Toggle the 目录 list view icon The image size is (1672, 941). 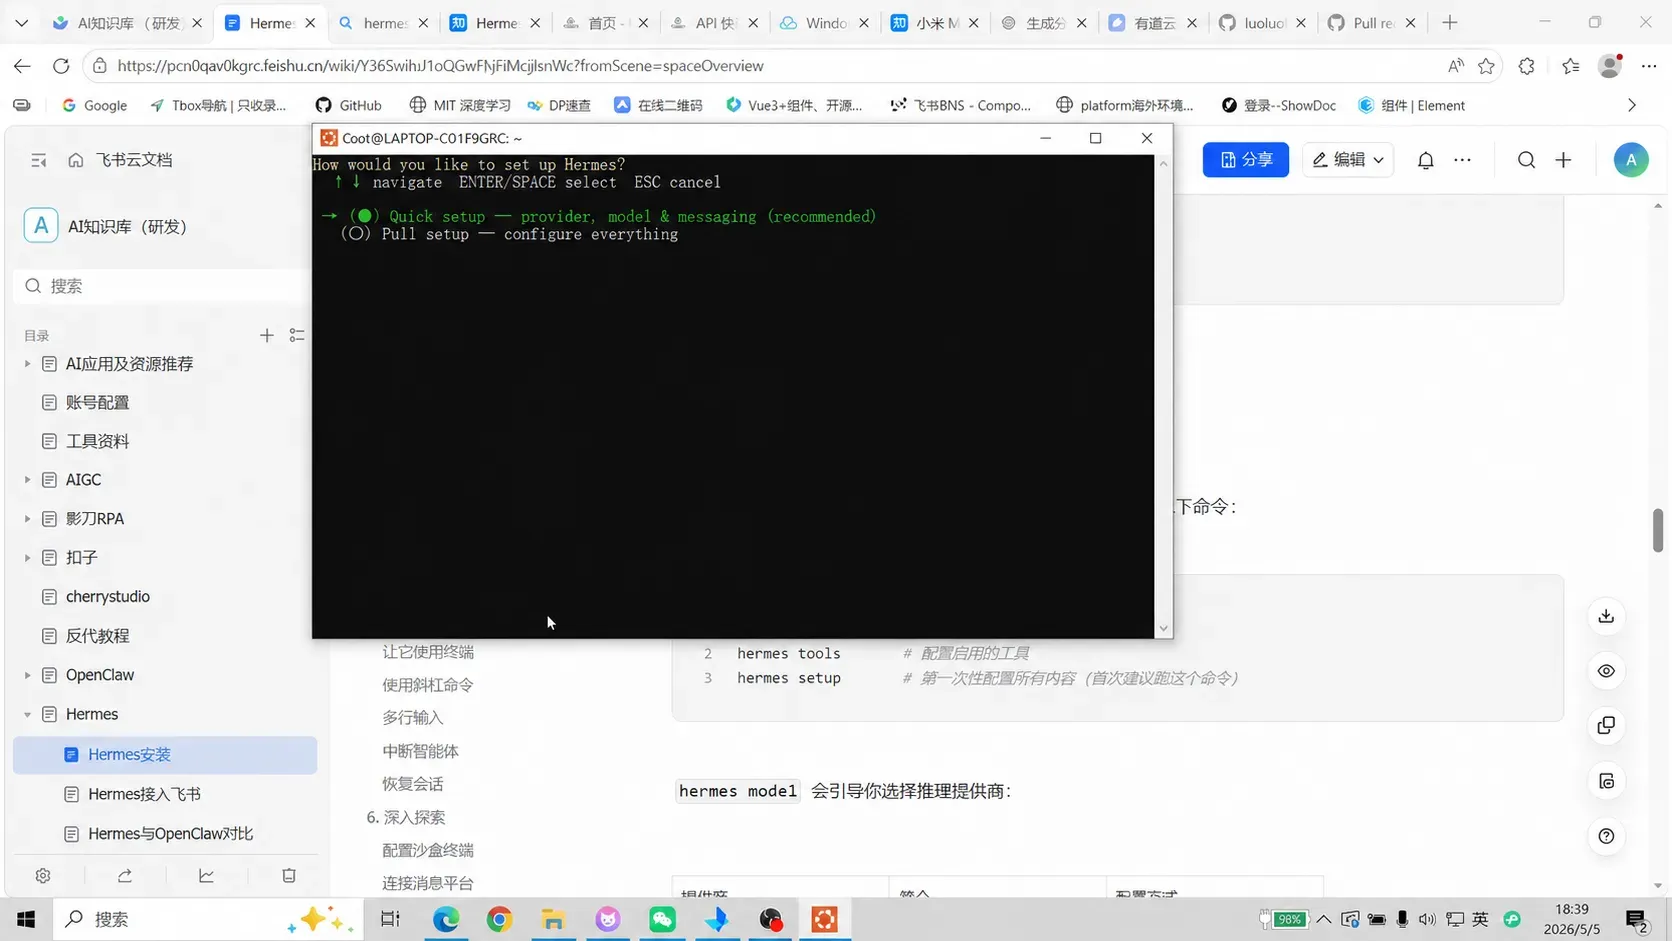297,335
